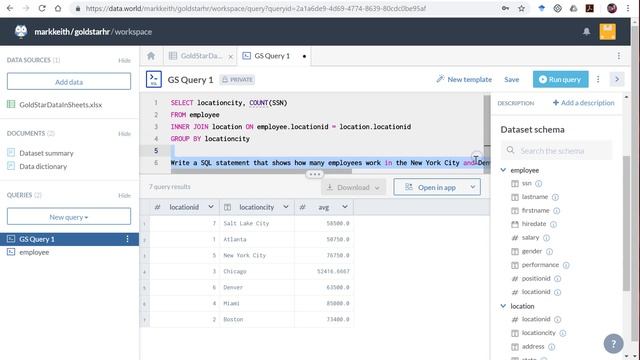Select the hiredate field in schema
This screenshot has height=360, width=640.
533,224
